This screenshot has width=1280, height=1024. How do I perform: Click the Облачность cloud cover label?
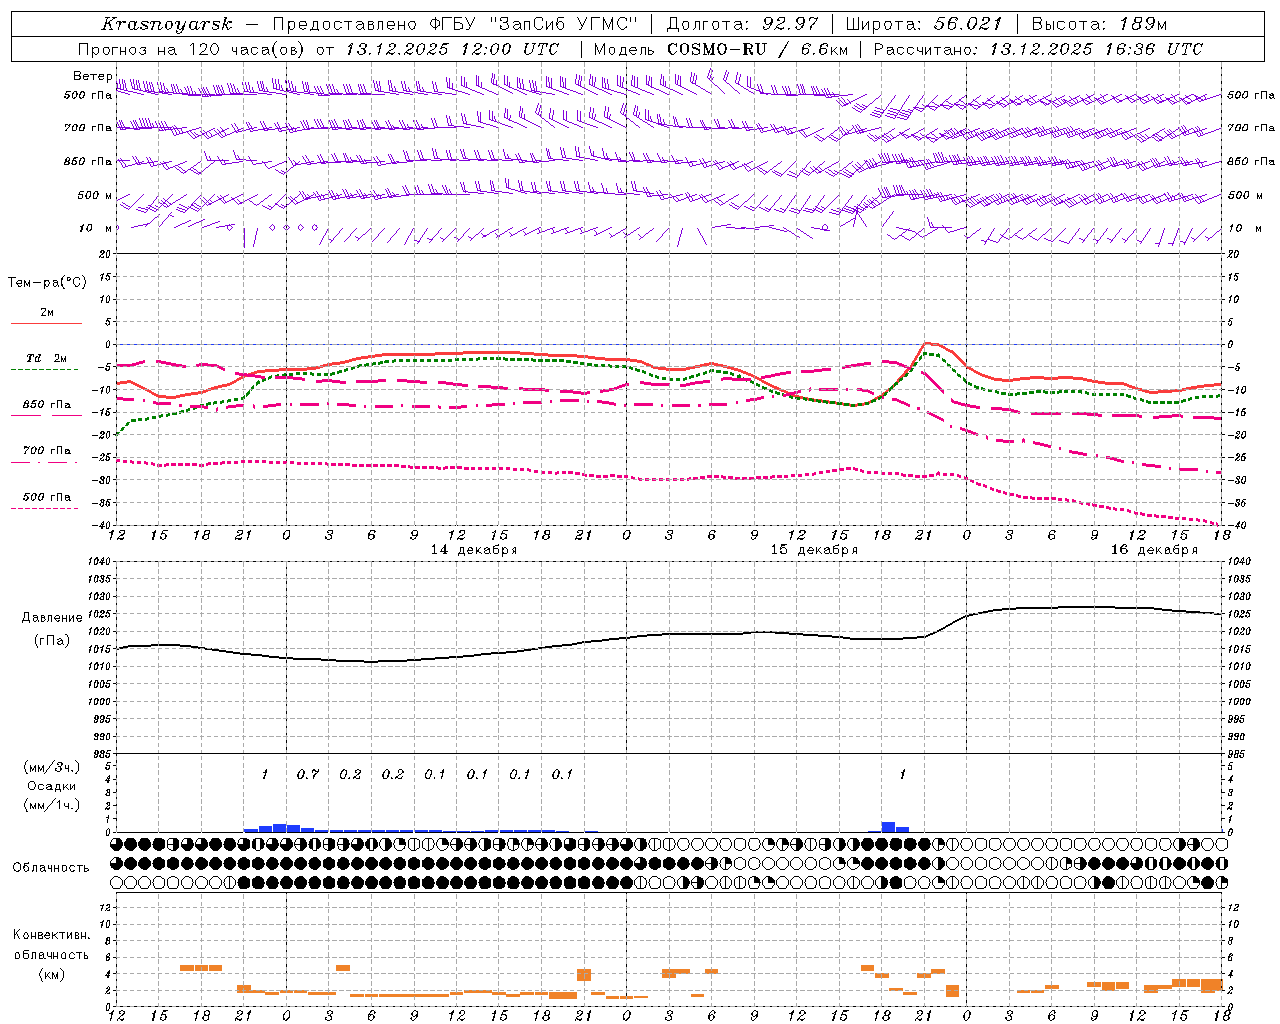click(51, 867)
